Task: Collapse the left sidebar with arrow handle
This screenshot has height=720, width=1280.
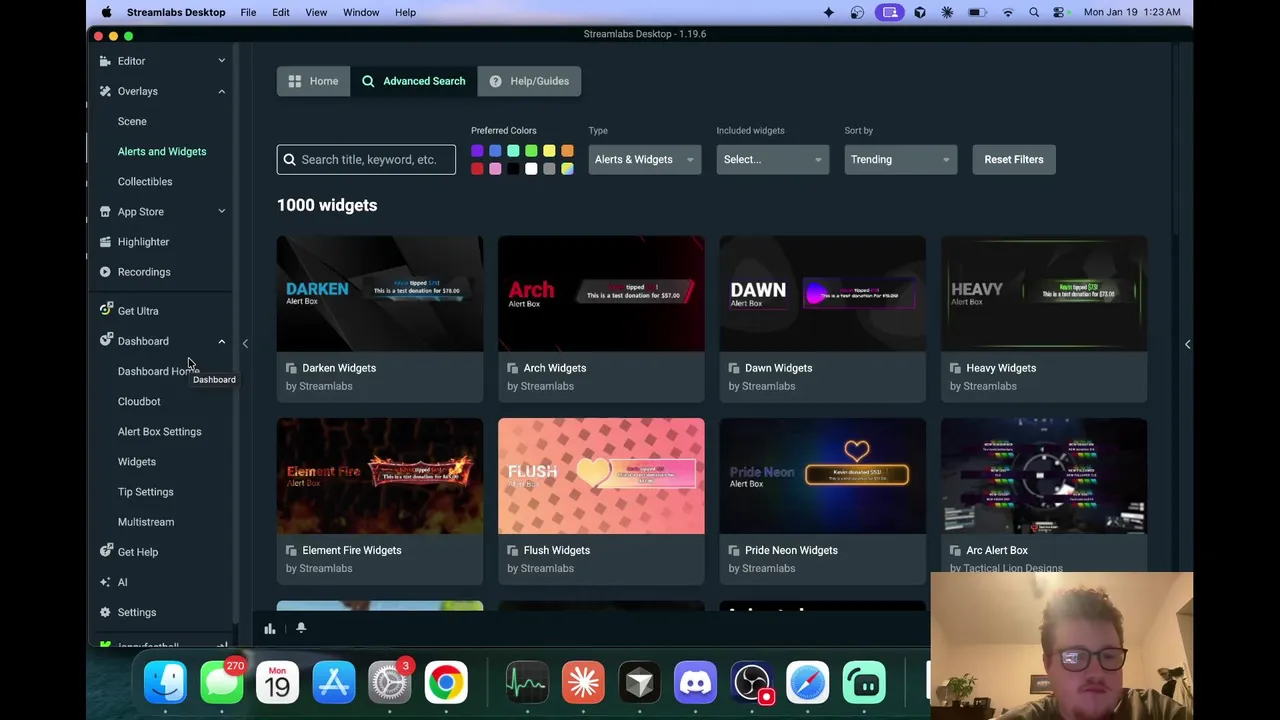Action: [245, 344]
